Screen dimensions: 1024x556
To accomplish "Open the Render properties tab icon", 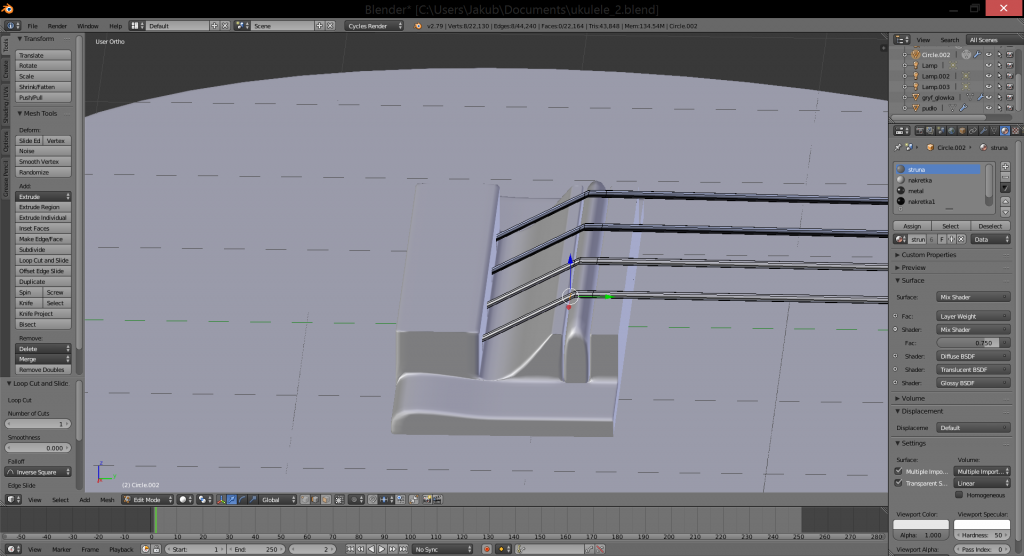I will coord(920,131).
